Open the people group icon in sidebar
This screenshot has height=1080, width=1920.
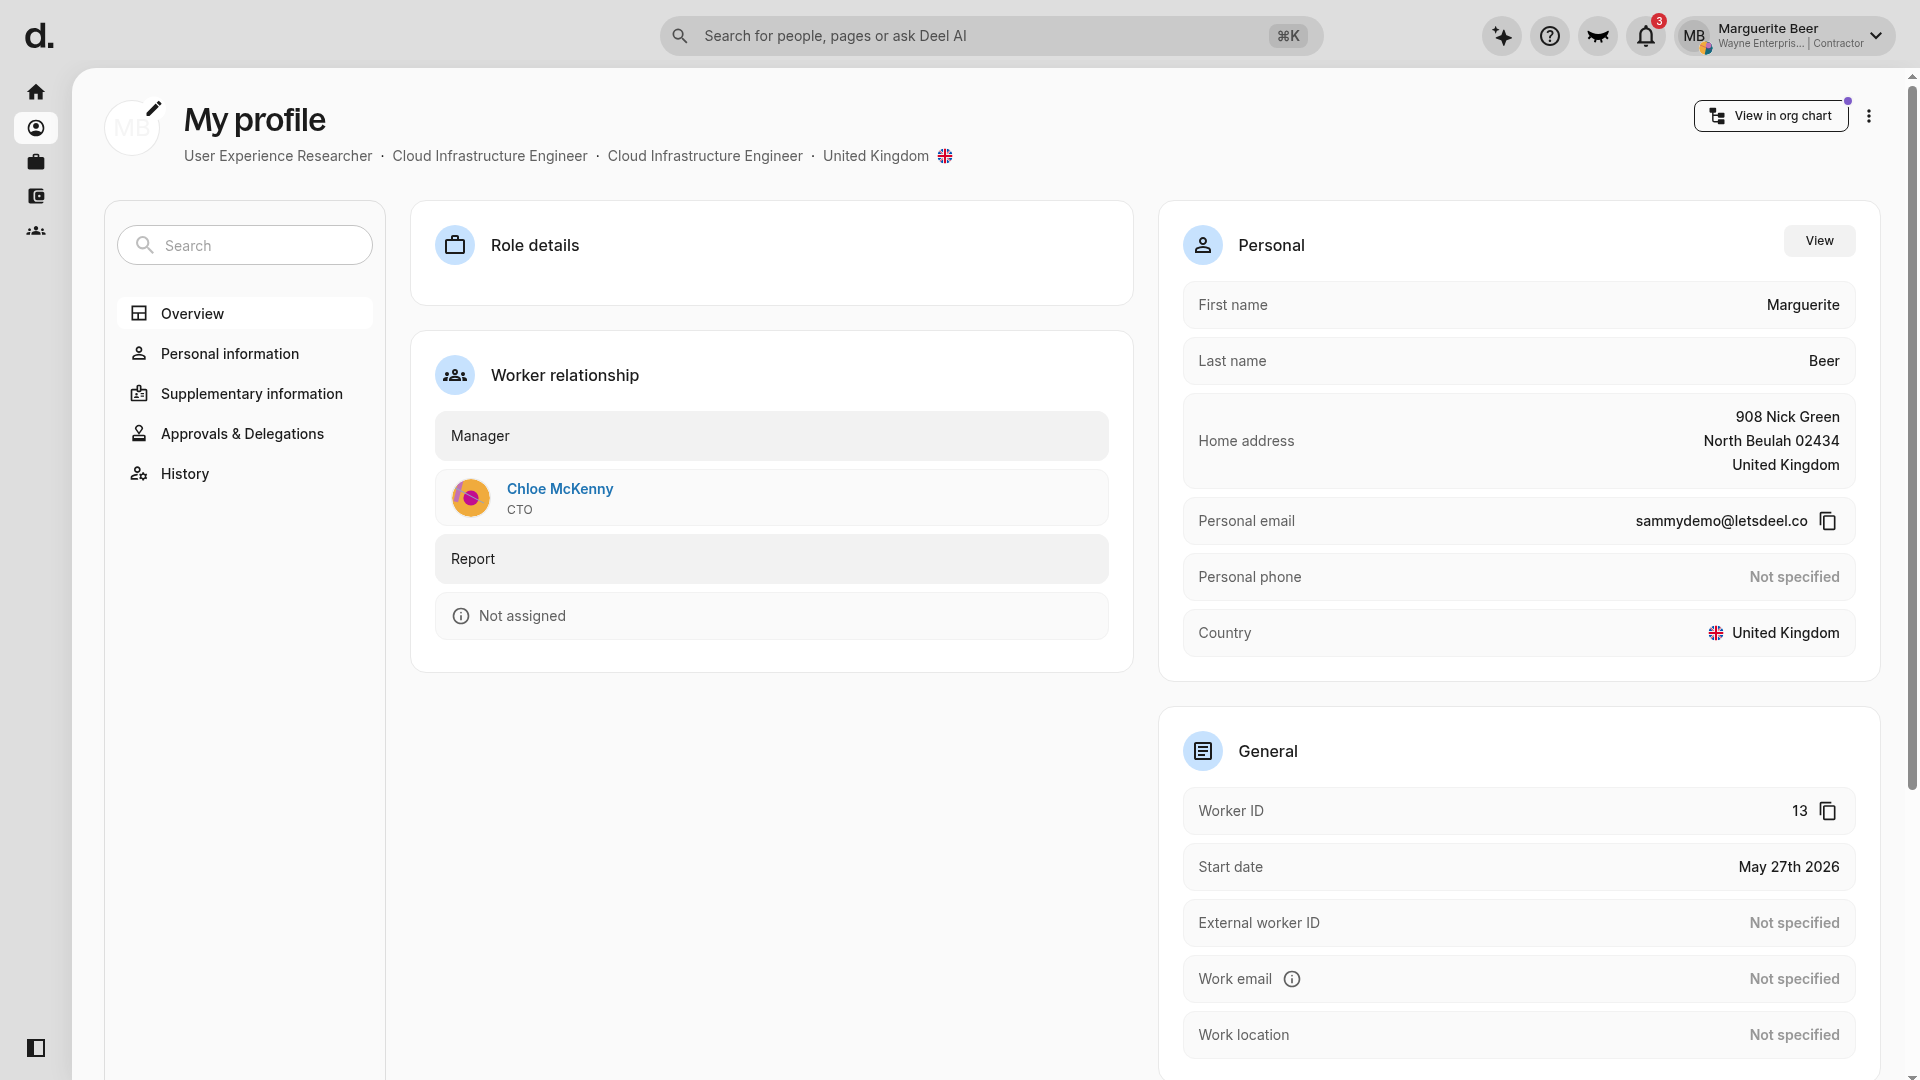point(36,231)
